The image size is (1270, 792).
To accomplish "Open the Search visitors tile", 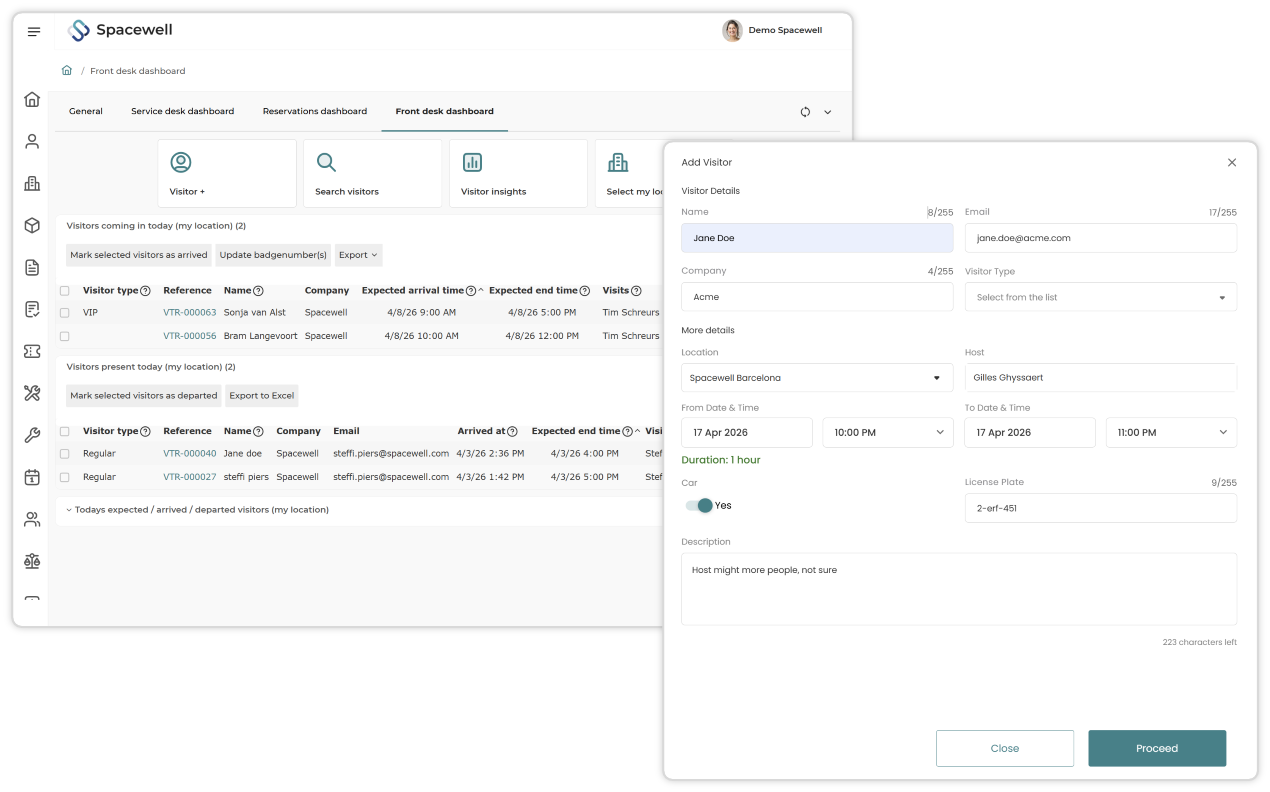I will [372, 173].
